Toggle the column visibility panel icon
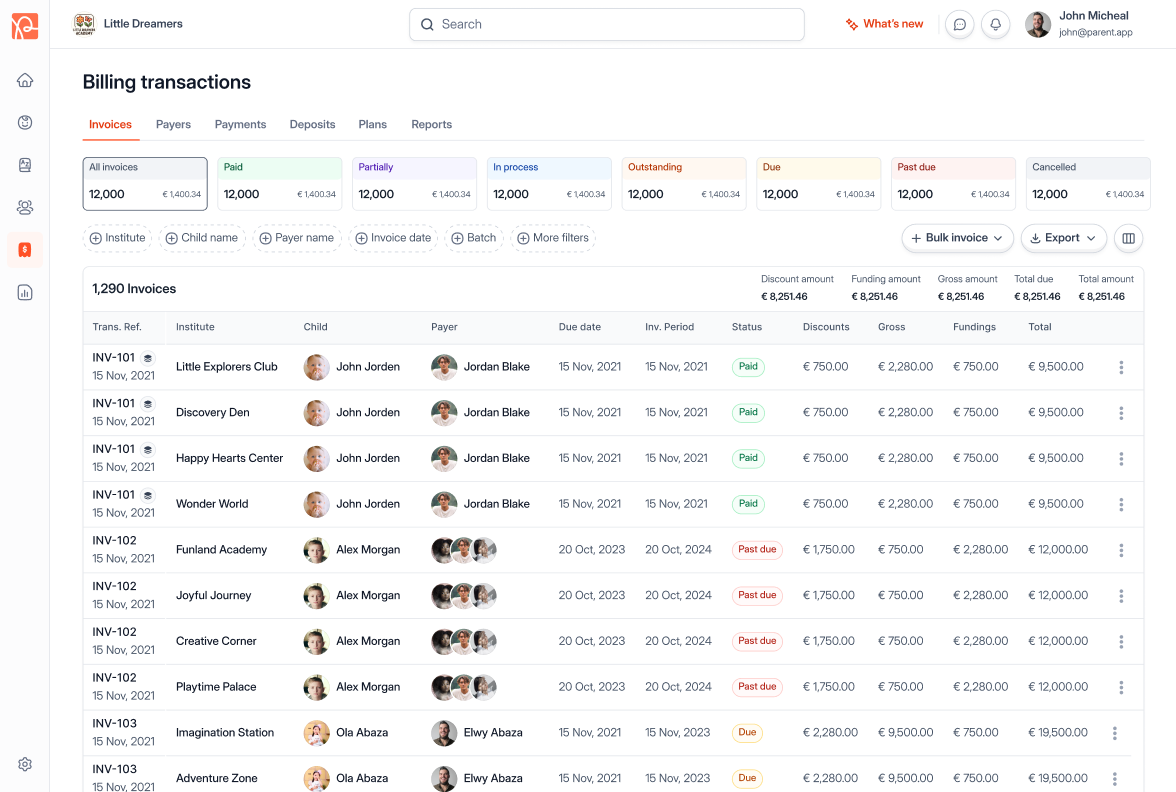Screen dimensions: 1176x792 (x=1128, y=238)
